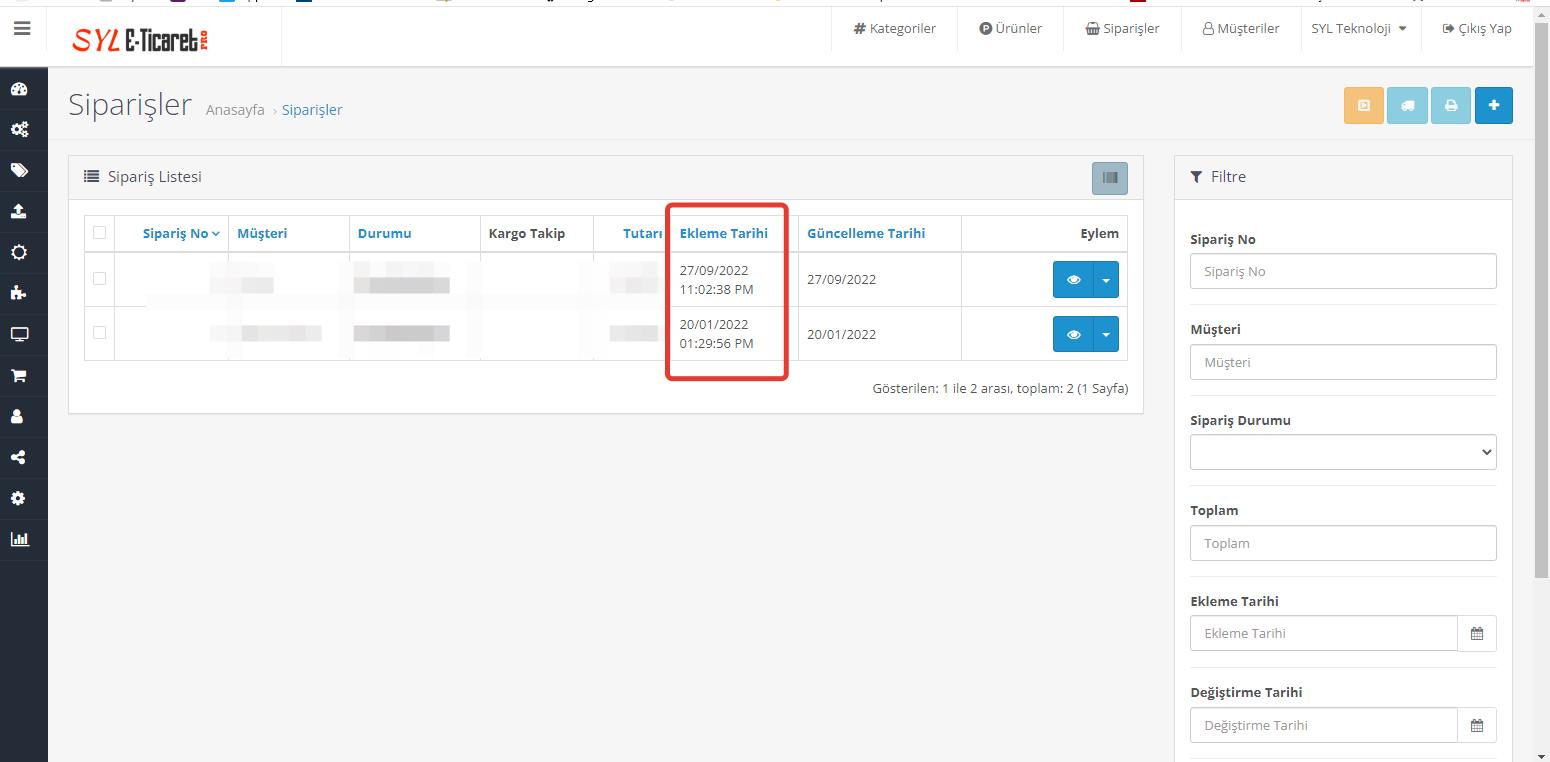Sort the table by Ekleme Tarihi column

723,233
